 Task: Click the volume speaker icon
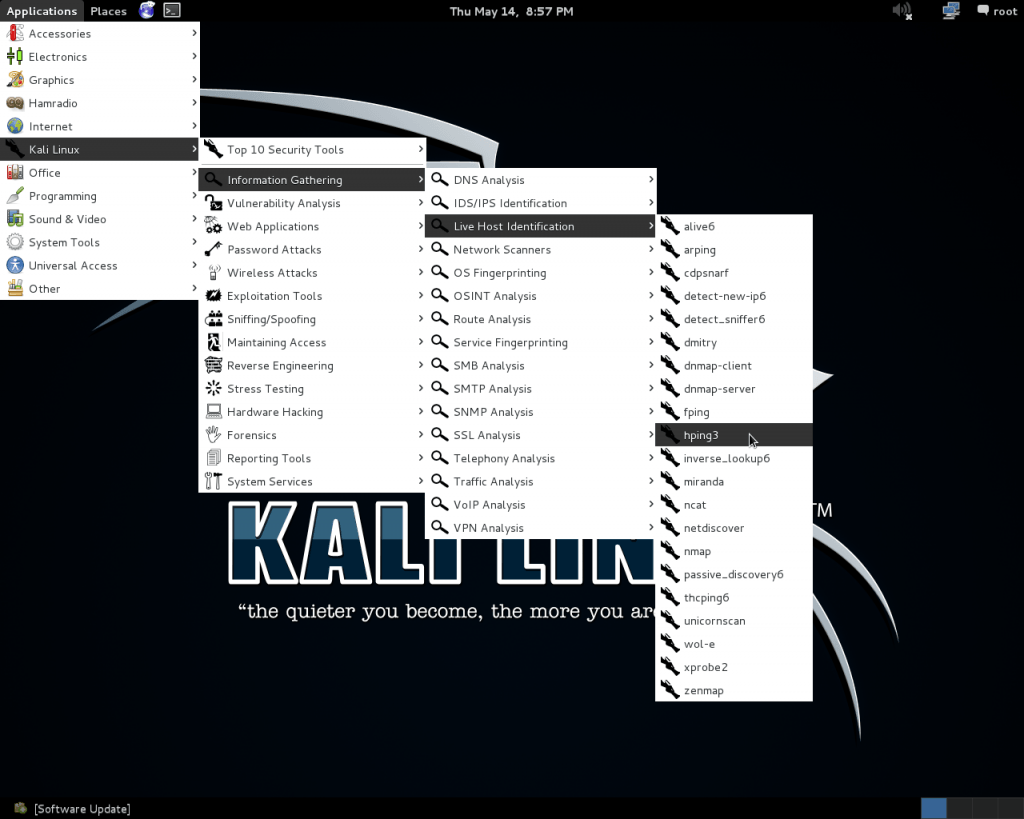tap(902, 10)
